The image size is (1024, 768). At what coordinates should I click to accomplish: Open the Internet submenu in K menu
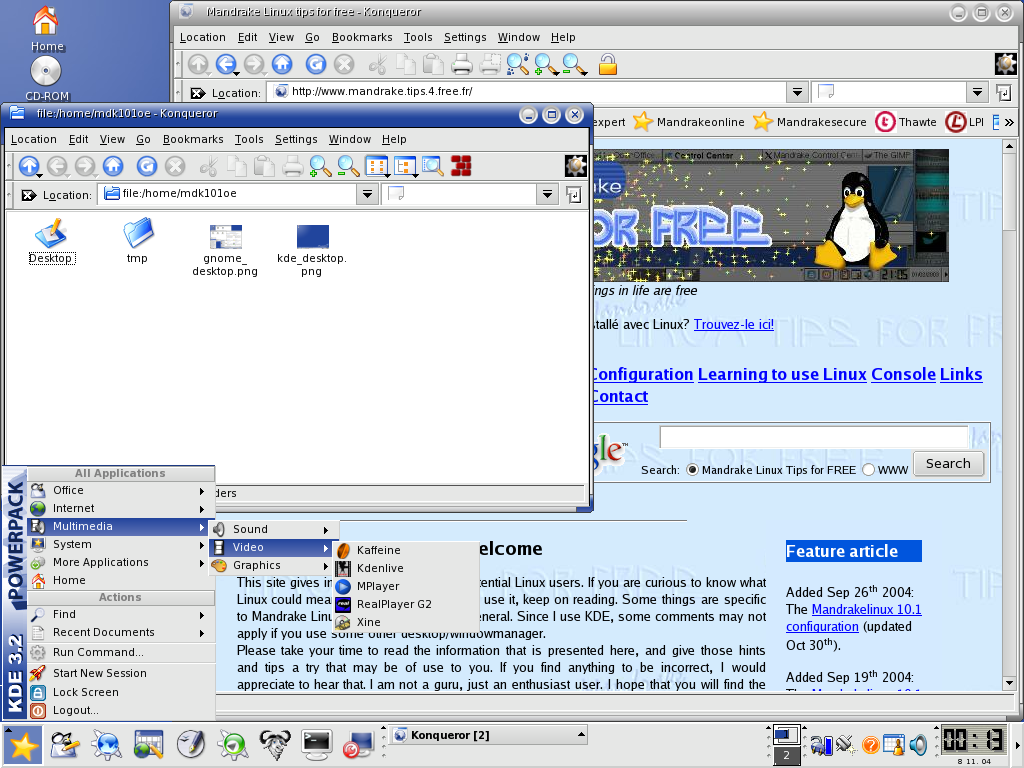tap(121, 508)
